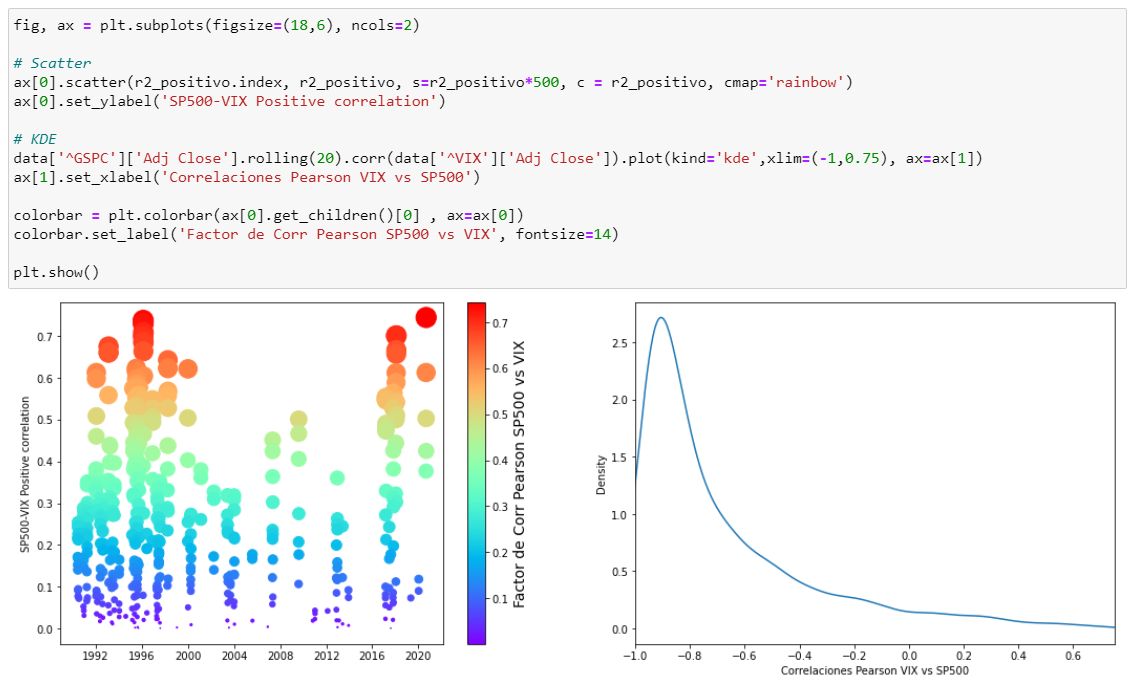Click the 0.7 tick label on the colorbar

pyautogui.click(x=498, y=323)
